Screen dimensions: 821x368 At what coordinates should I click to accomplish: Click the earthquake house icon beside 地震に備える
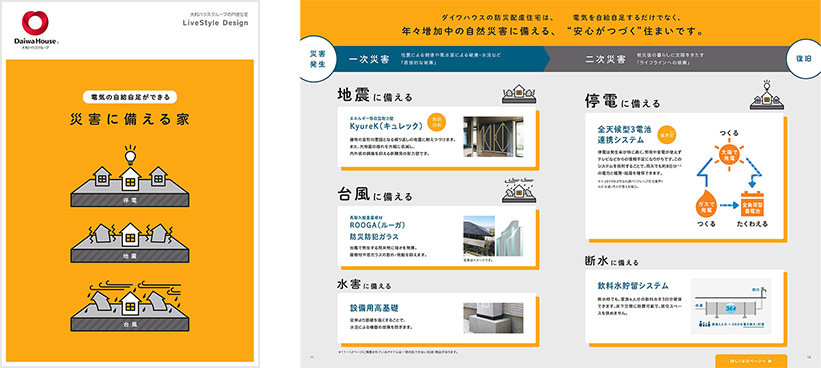518,93
